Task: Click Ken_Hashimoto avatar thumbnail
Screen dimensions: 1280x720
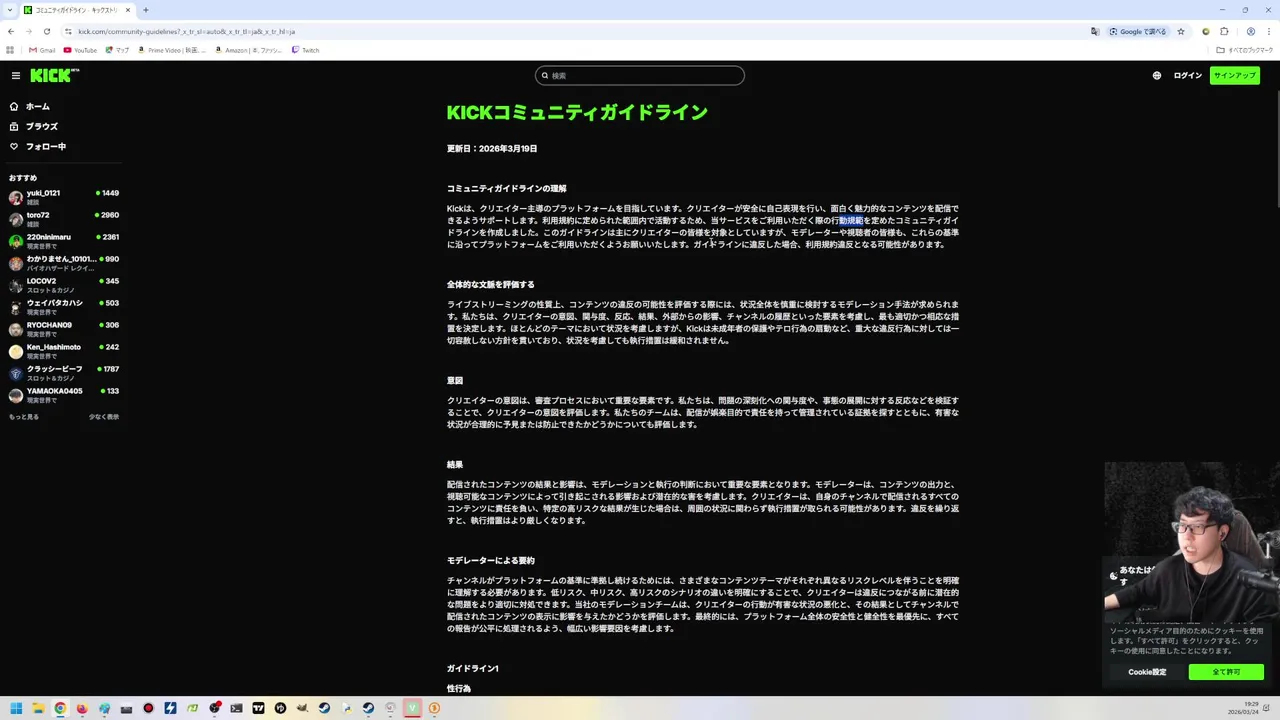Action: click(16, 351)
